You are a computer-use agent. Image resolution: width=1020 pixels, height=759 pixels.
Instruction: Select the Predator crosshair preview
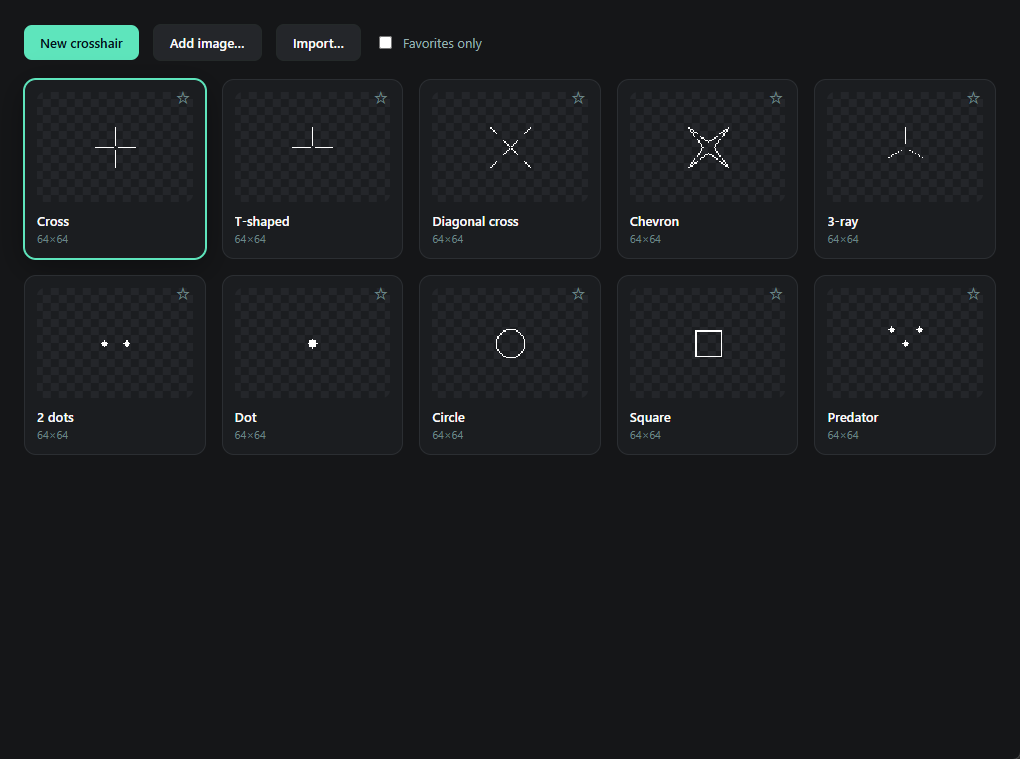(x=905, y=343)
